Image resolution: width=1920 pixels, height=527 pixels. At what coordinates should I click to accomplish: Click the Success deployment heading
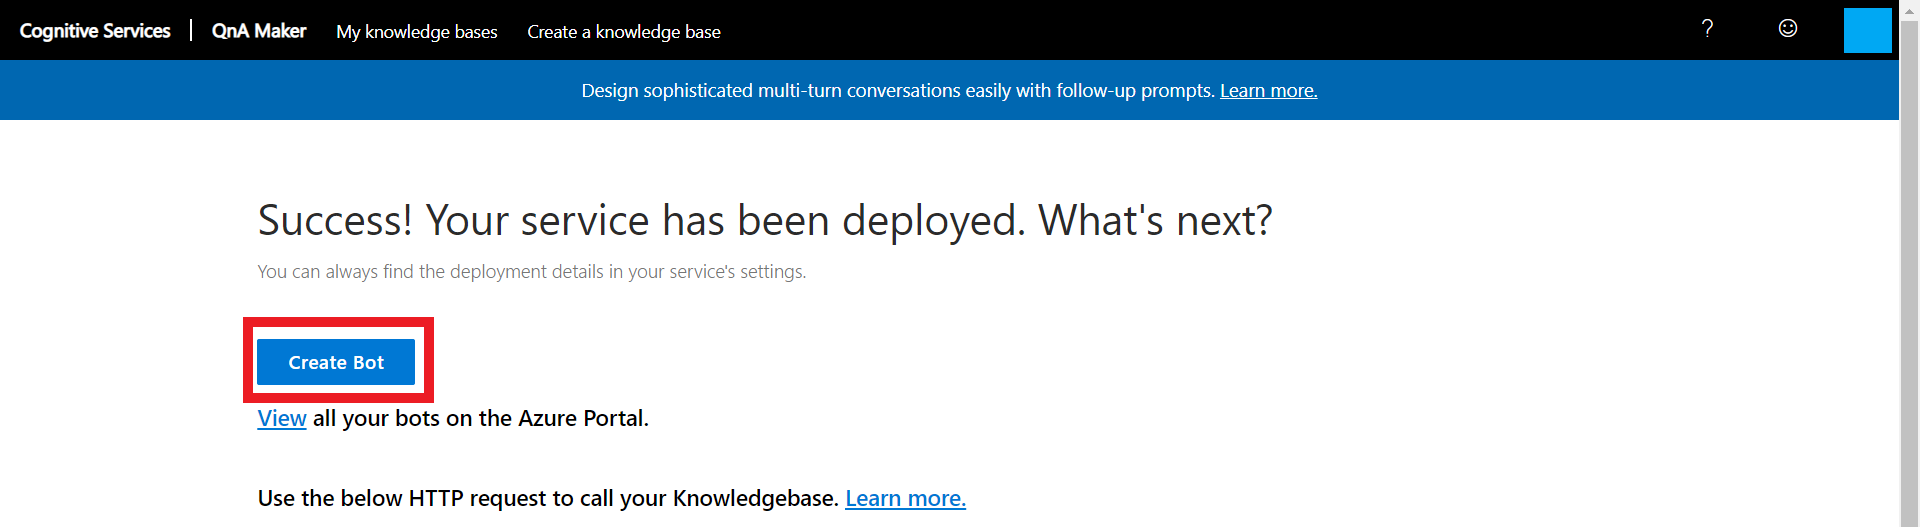point(764,220)
